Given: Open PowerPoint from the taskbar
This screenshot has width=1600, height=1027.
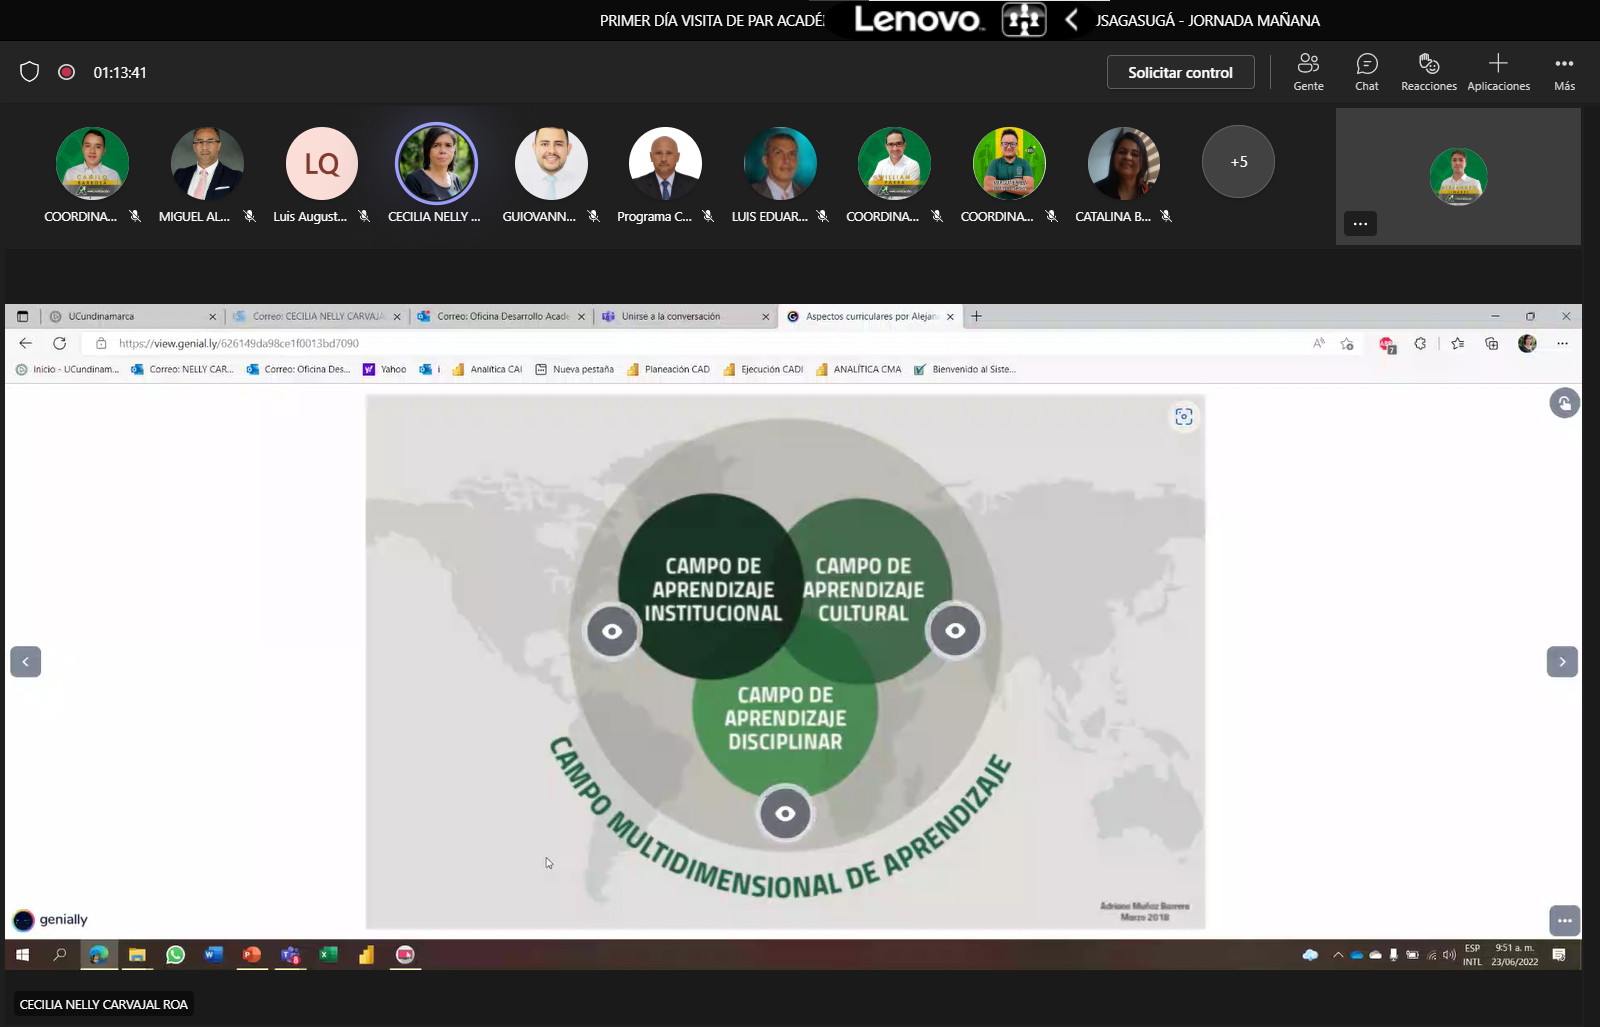Looking at the screenshot, I should tap(251, 955).
